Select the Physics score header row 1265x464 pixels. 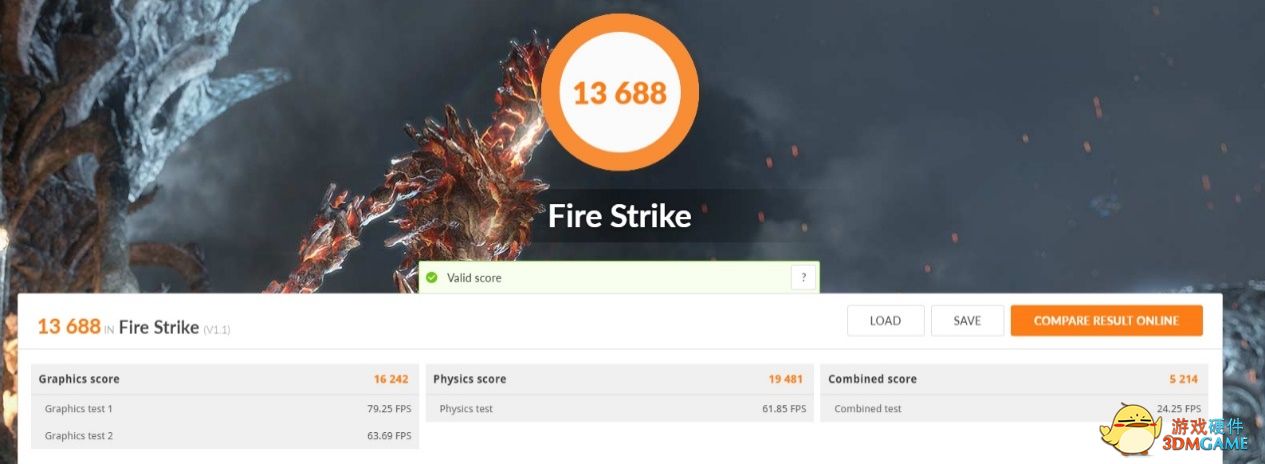click(x=619, y=379)
